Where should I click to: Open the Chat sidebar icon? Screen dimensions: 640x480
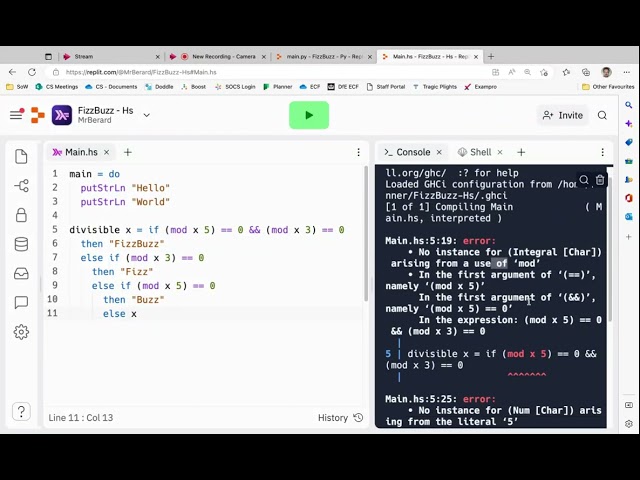21,302
